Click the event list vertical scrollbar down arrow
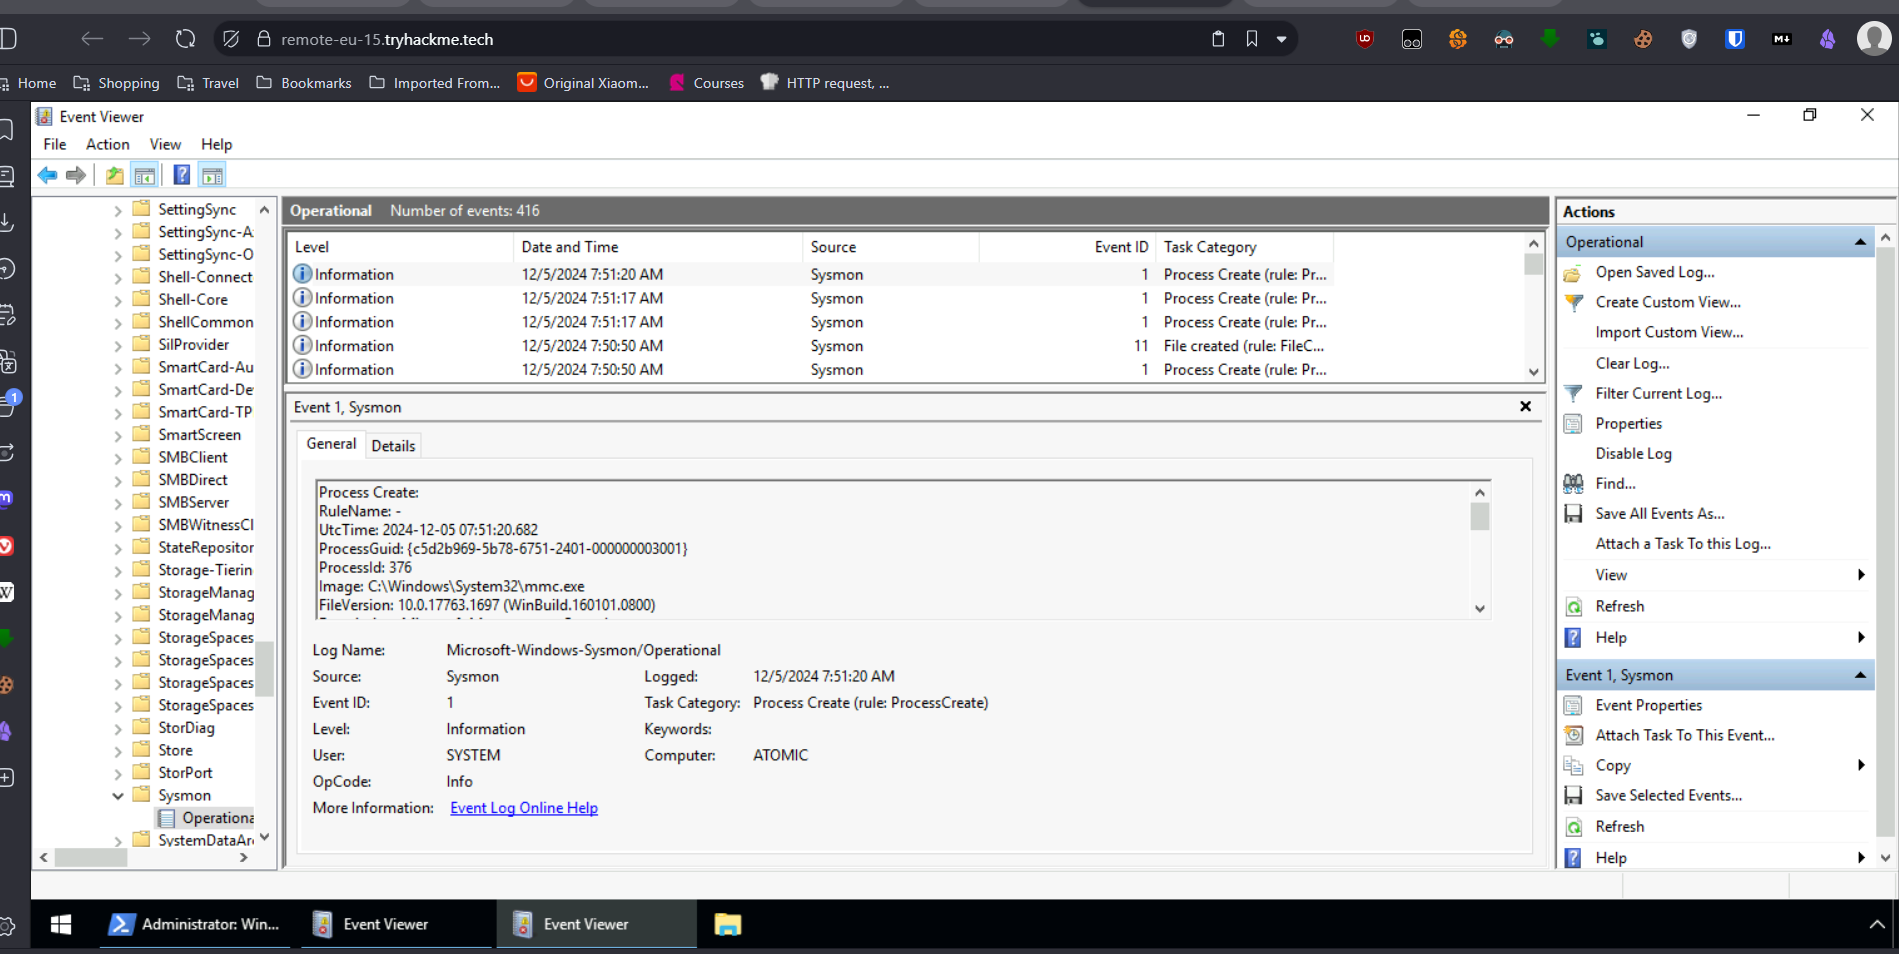Viewport: 1899px width, 954px height. tap(1533, 372)
